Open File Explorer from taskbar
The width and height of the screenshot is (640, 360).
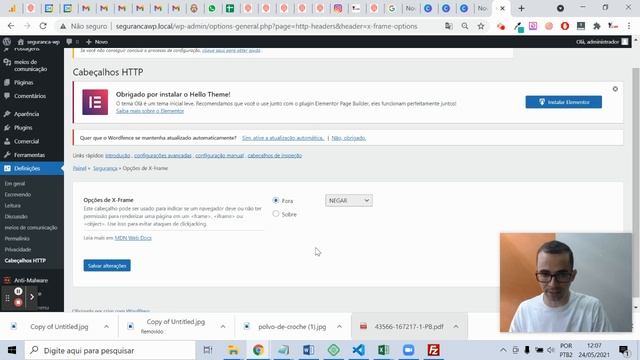(233, 350)
